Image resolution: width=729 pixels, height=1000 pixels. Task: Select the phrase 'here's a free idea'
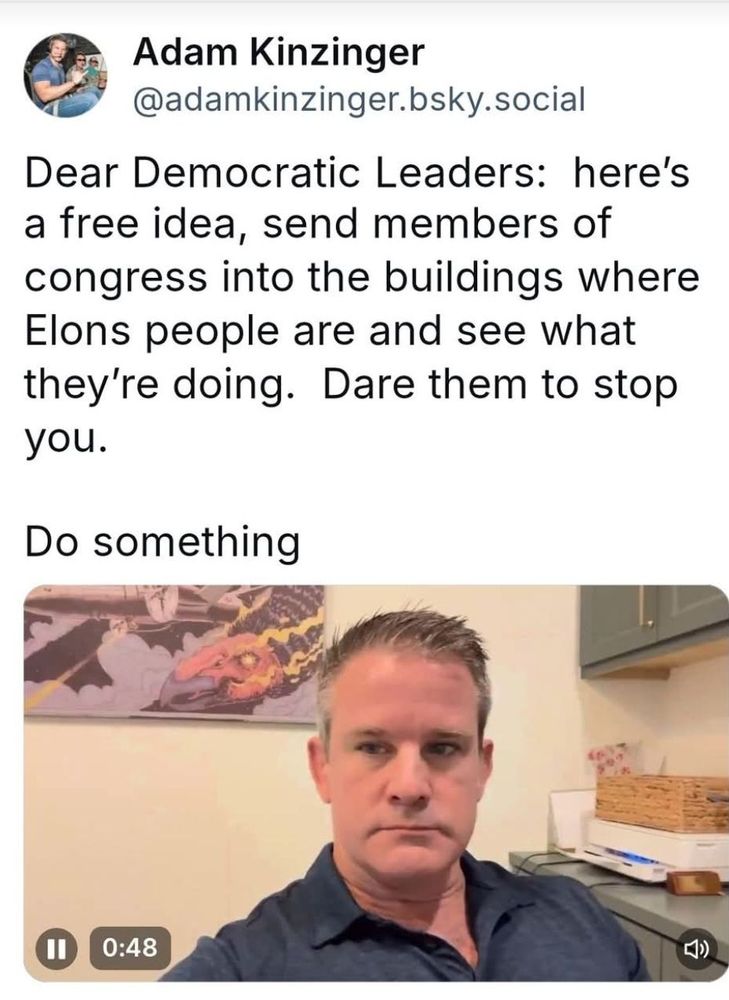[x=357, y=198]
